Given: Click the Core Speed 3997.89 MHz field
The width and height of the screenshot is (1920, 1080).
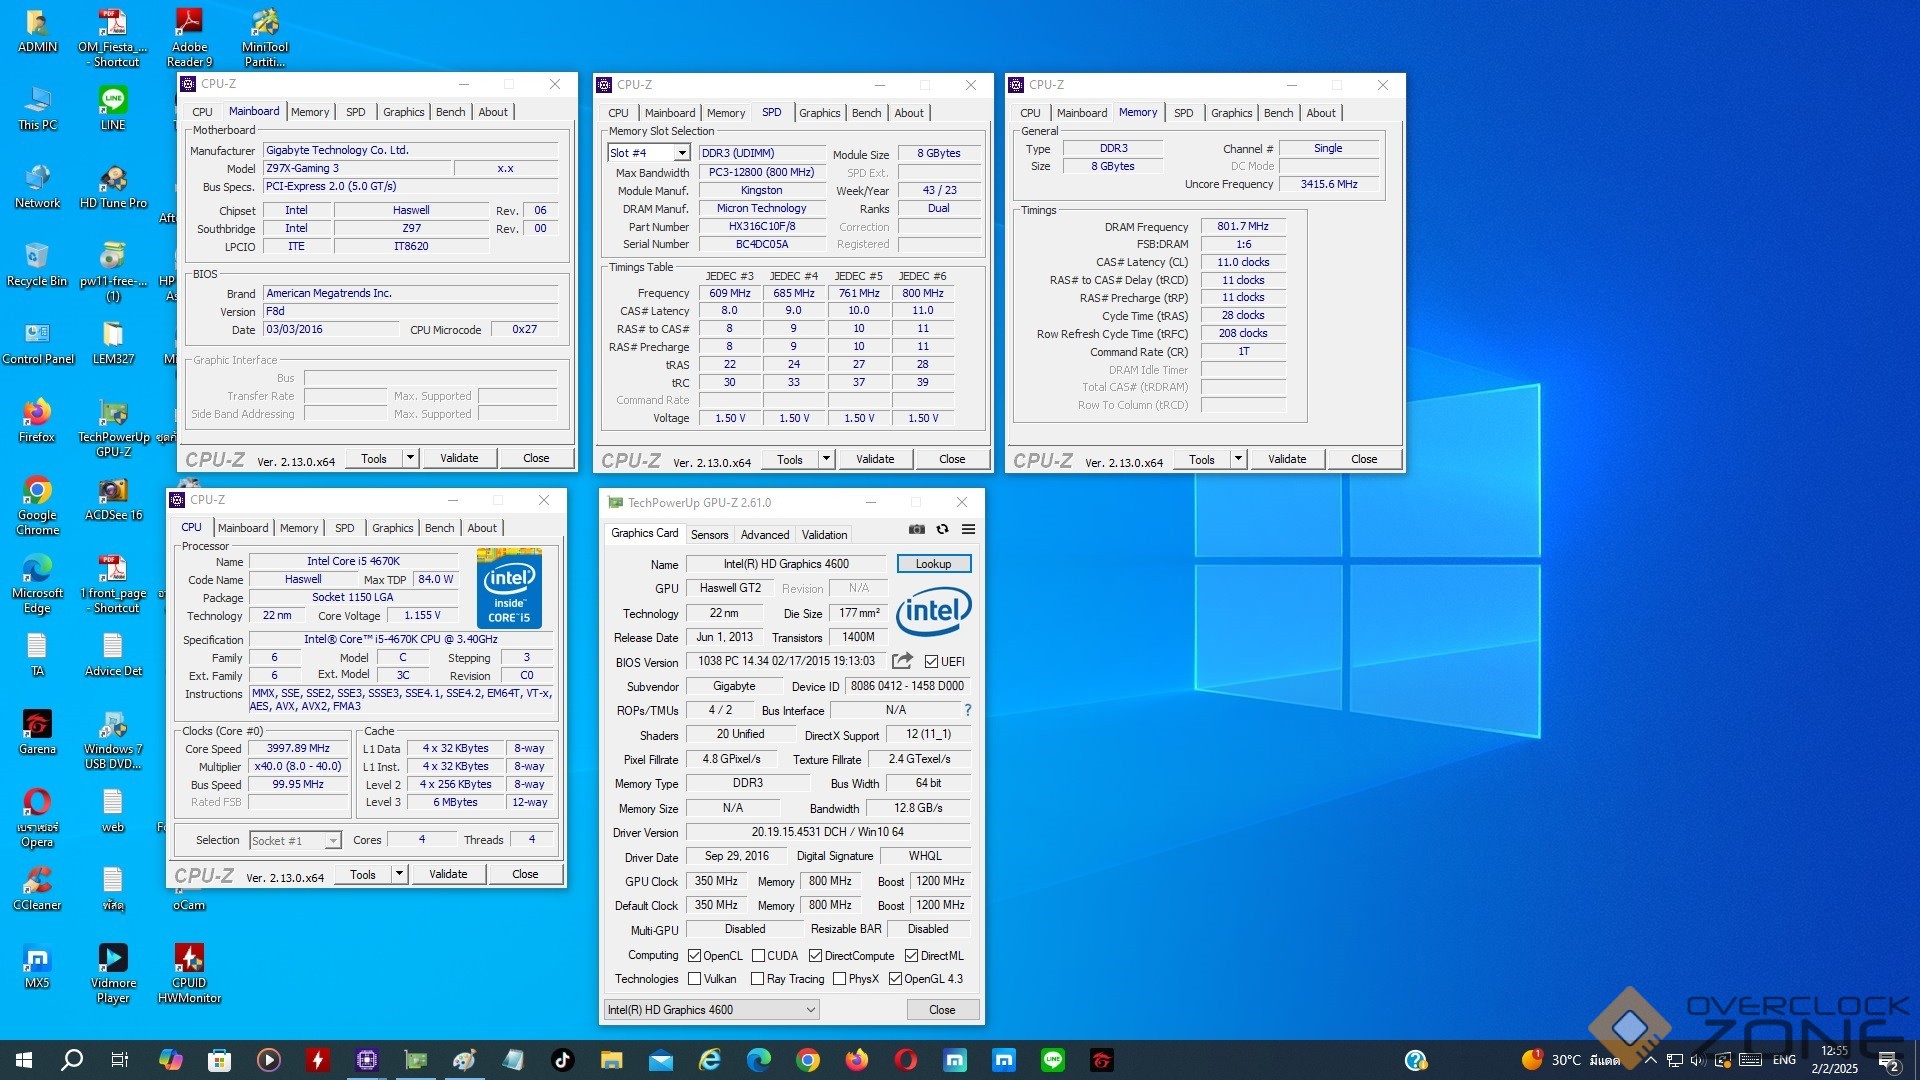Looking at the screenshot, I should [298, 748].
